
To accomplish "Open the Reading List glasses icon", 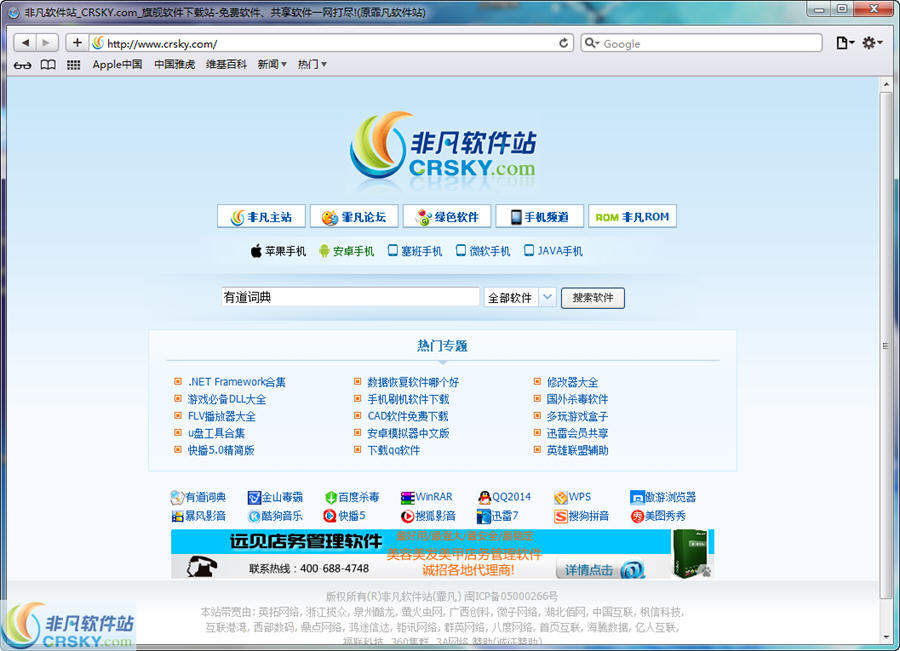I will (22, 65).
